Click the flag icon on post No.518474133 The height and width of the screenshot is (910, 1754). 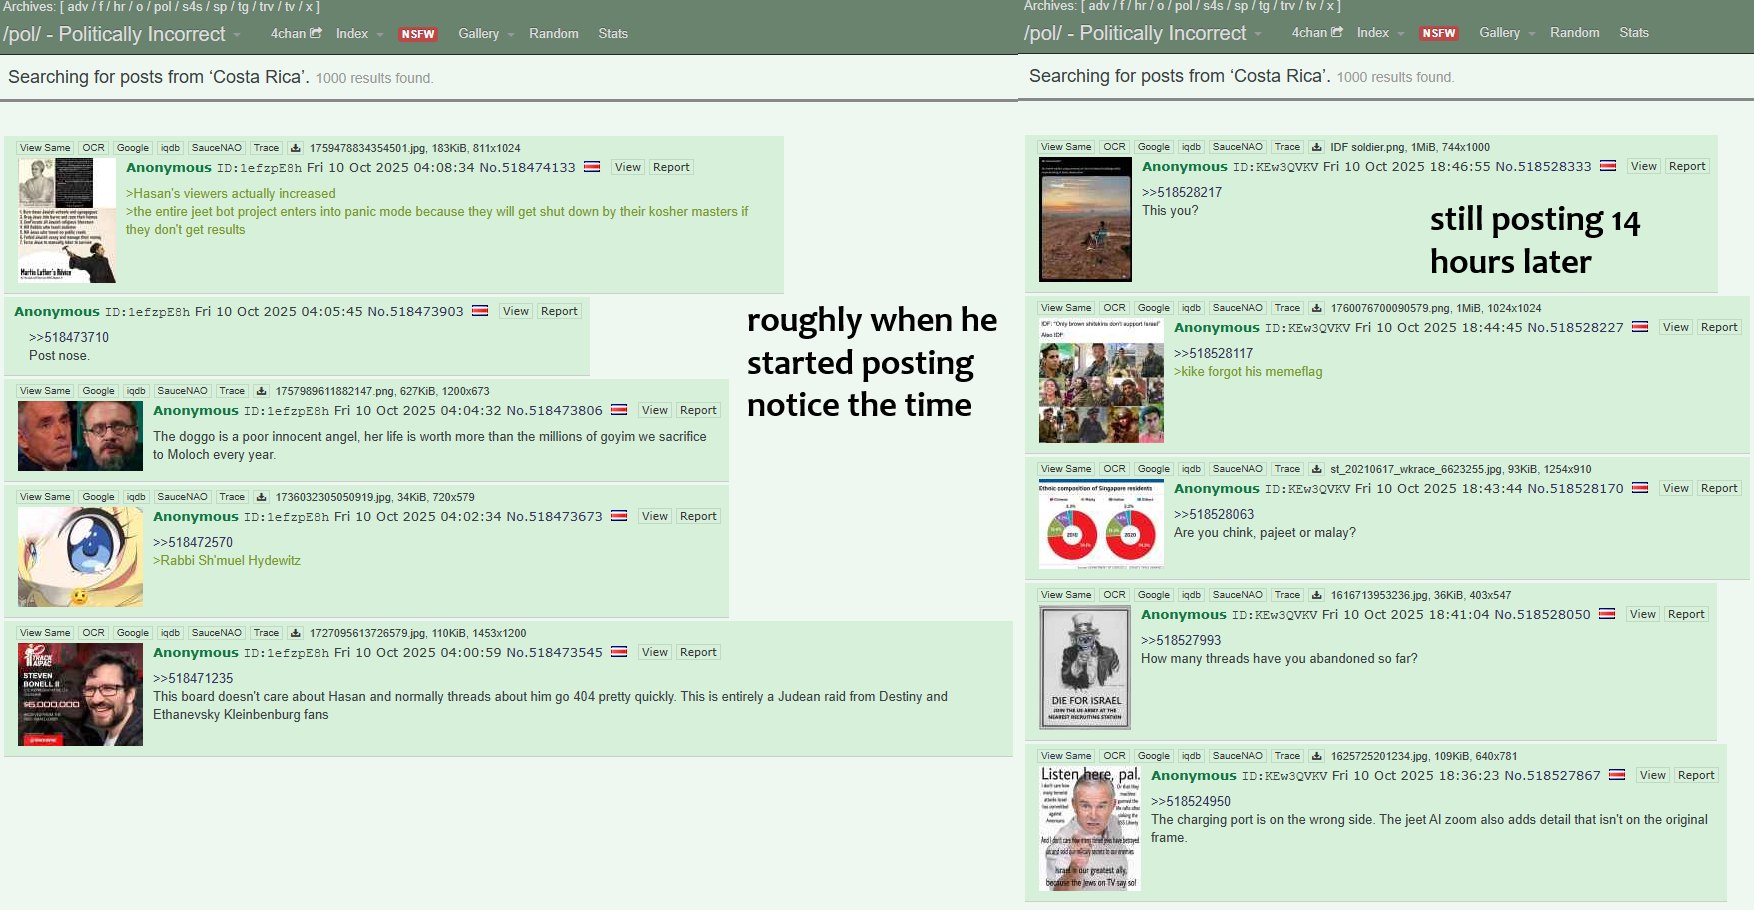(592, 167)
